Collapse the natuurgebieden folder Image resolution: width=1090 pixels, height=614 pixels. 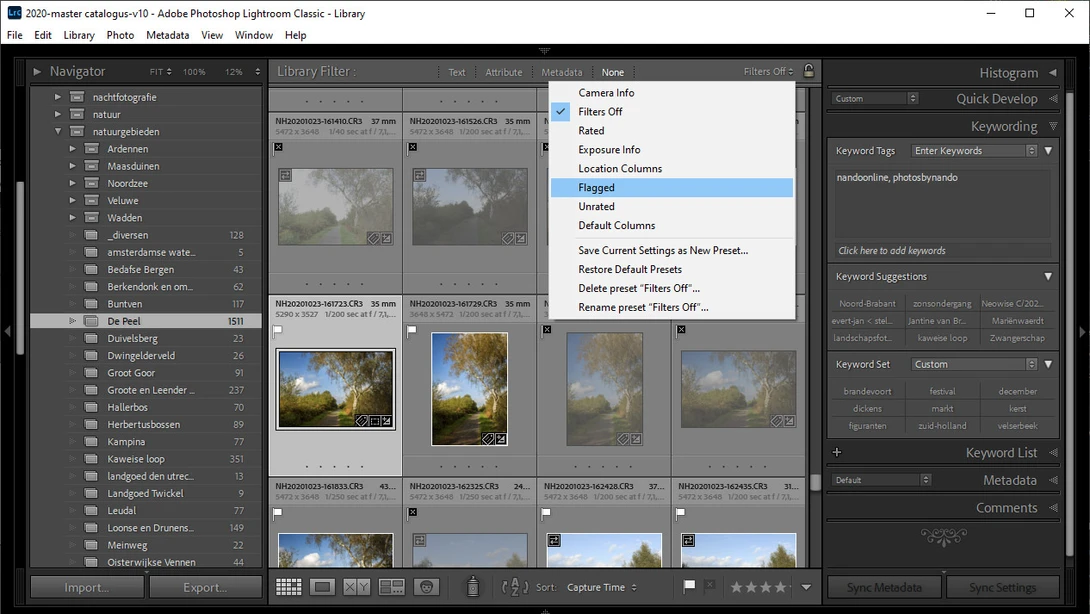58,131
